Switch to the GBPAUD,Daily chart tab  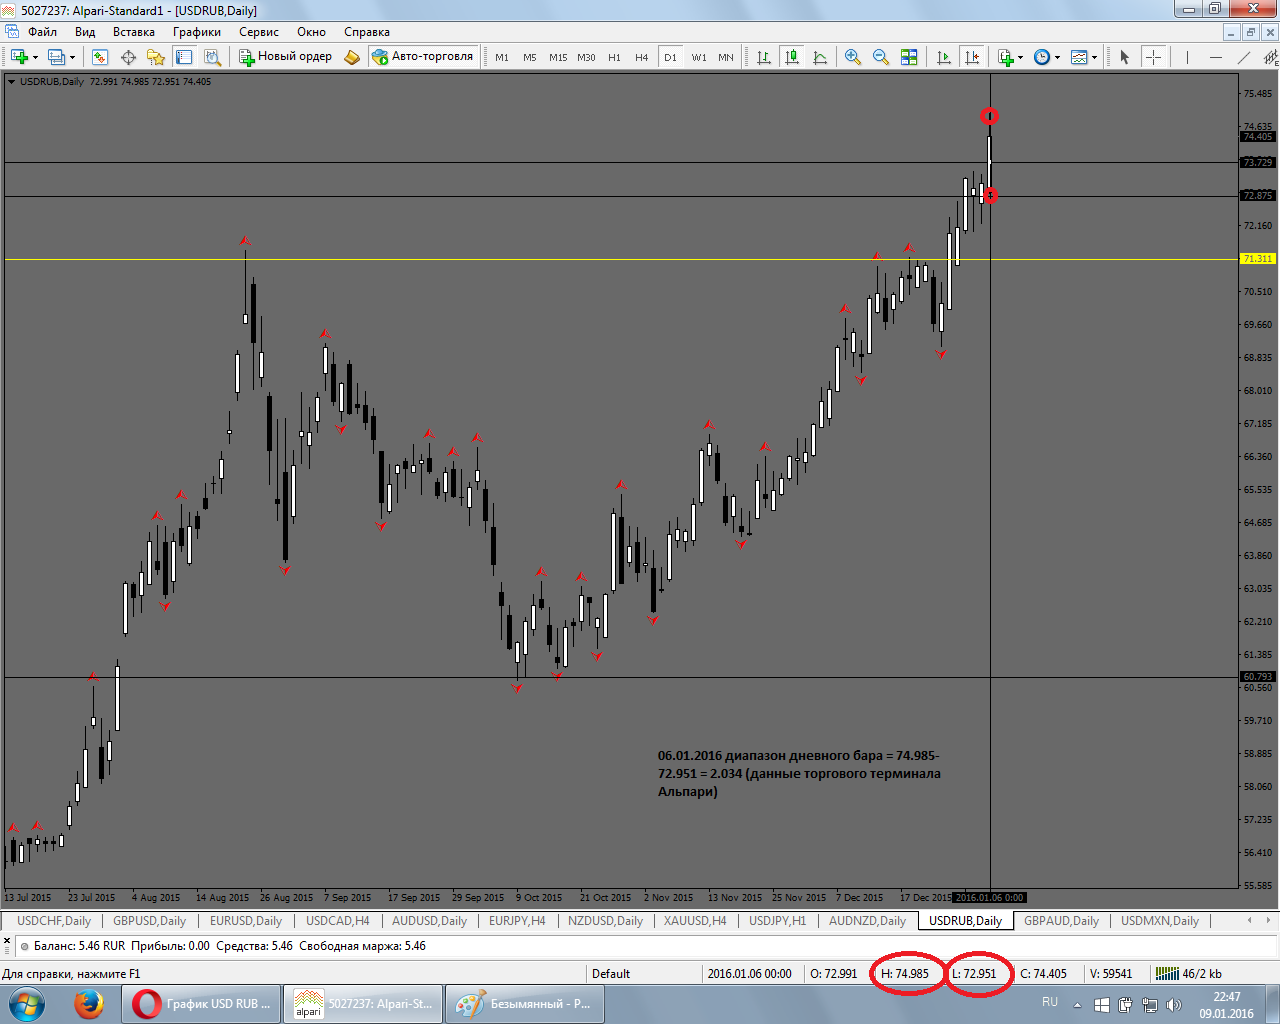click(1061, 921)
